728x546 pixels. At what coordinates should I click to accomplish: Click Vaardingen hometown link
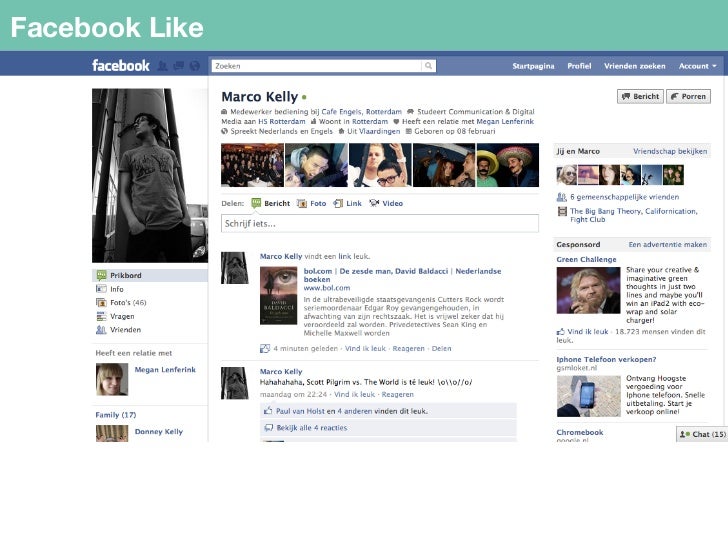tap(379, 131)
